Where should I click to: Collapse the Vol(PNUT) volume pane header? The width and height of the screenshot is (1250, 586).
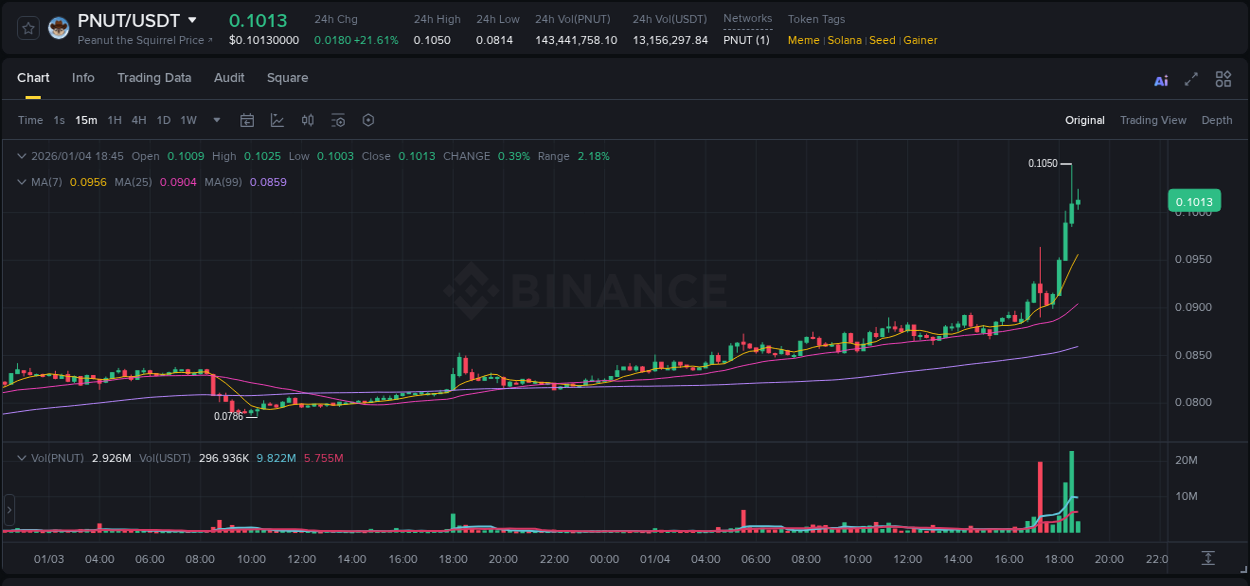[22, 458]
